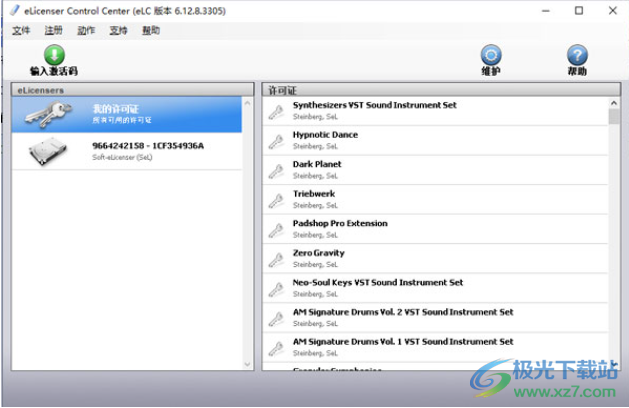629x408 pixels.
Task: Click the eLicensers panel header
Action: point(133,90)
